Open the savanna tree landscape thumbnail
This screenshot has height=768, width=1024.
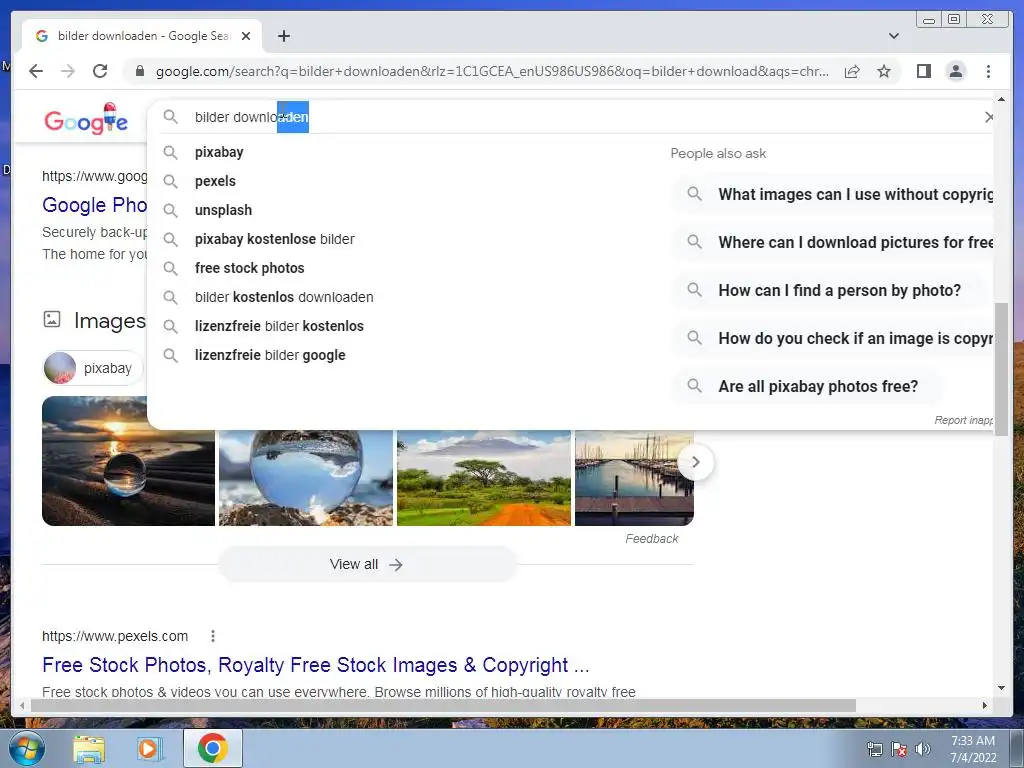click(x=483, y=477)
